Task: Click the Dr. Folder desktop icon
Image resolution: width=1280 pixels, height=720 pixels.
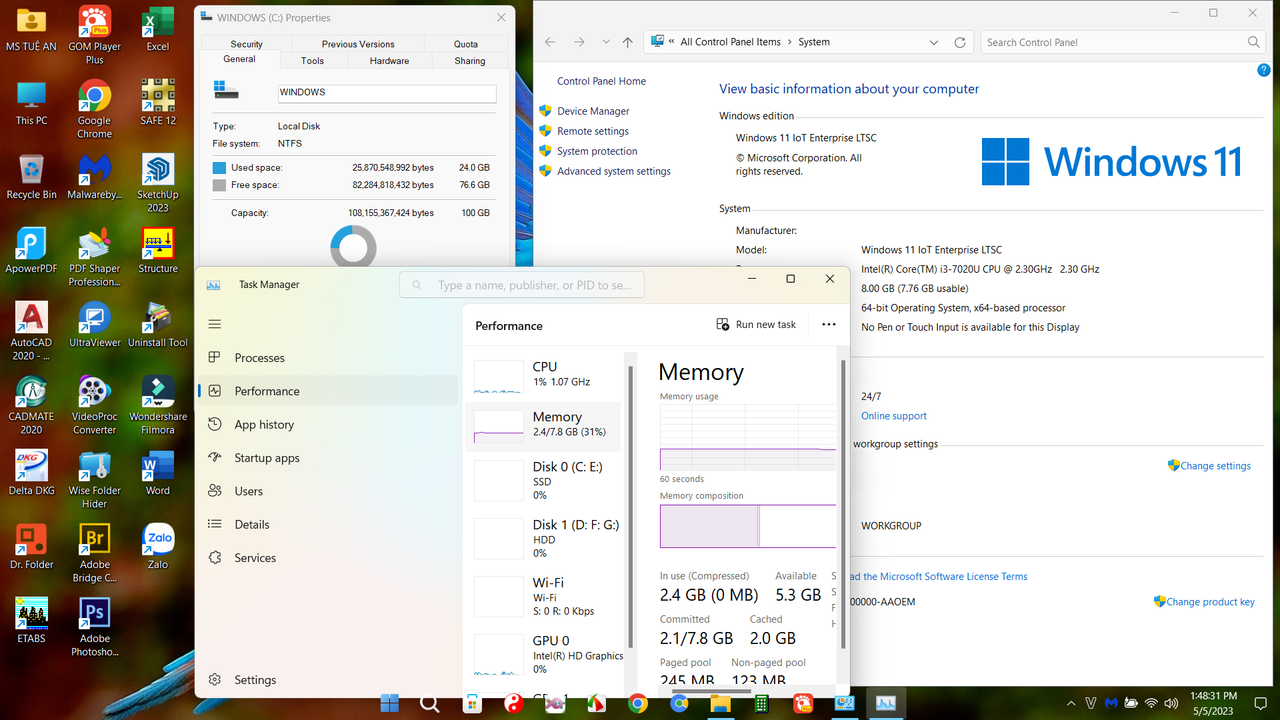Action: click(x=31, y=547)
